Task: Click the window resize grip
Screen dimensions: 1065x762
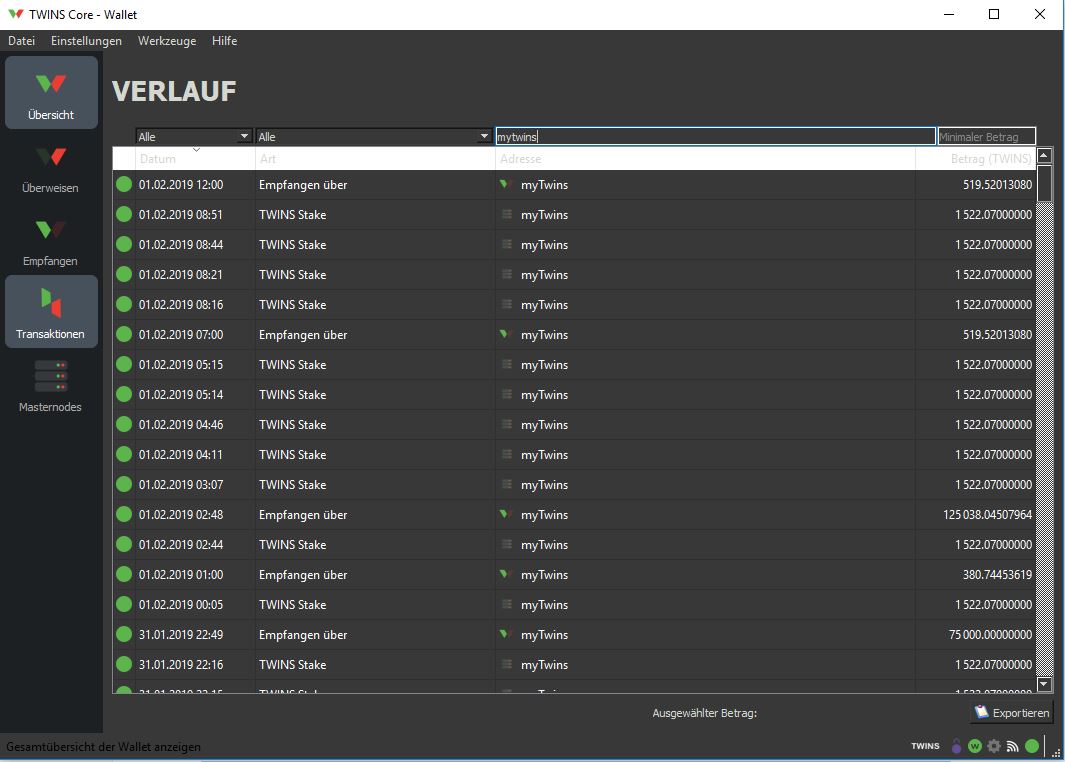Action: coord(1056,752)
